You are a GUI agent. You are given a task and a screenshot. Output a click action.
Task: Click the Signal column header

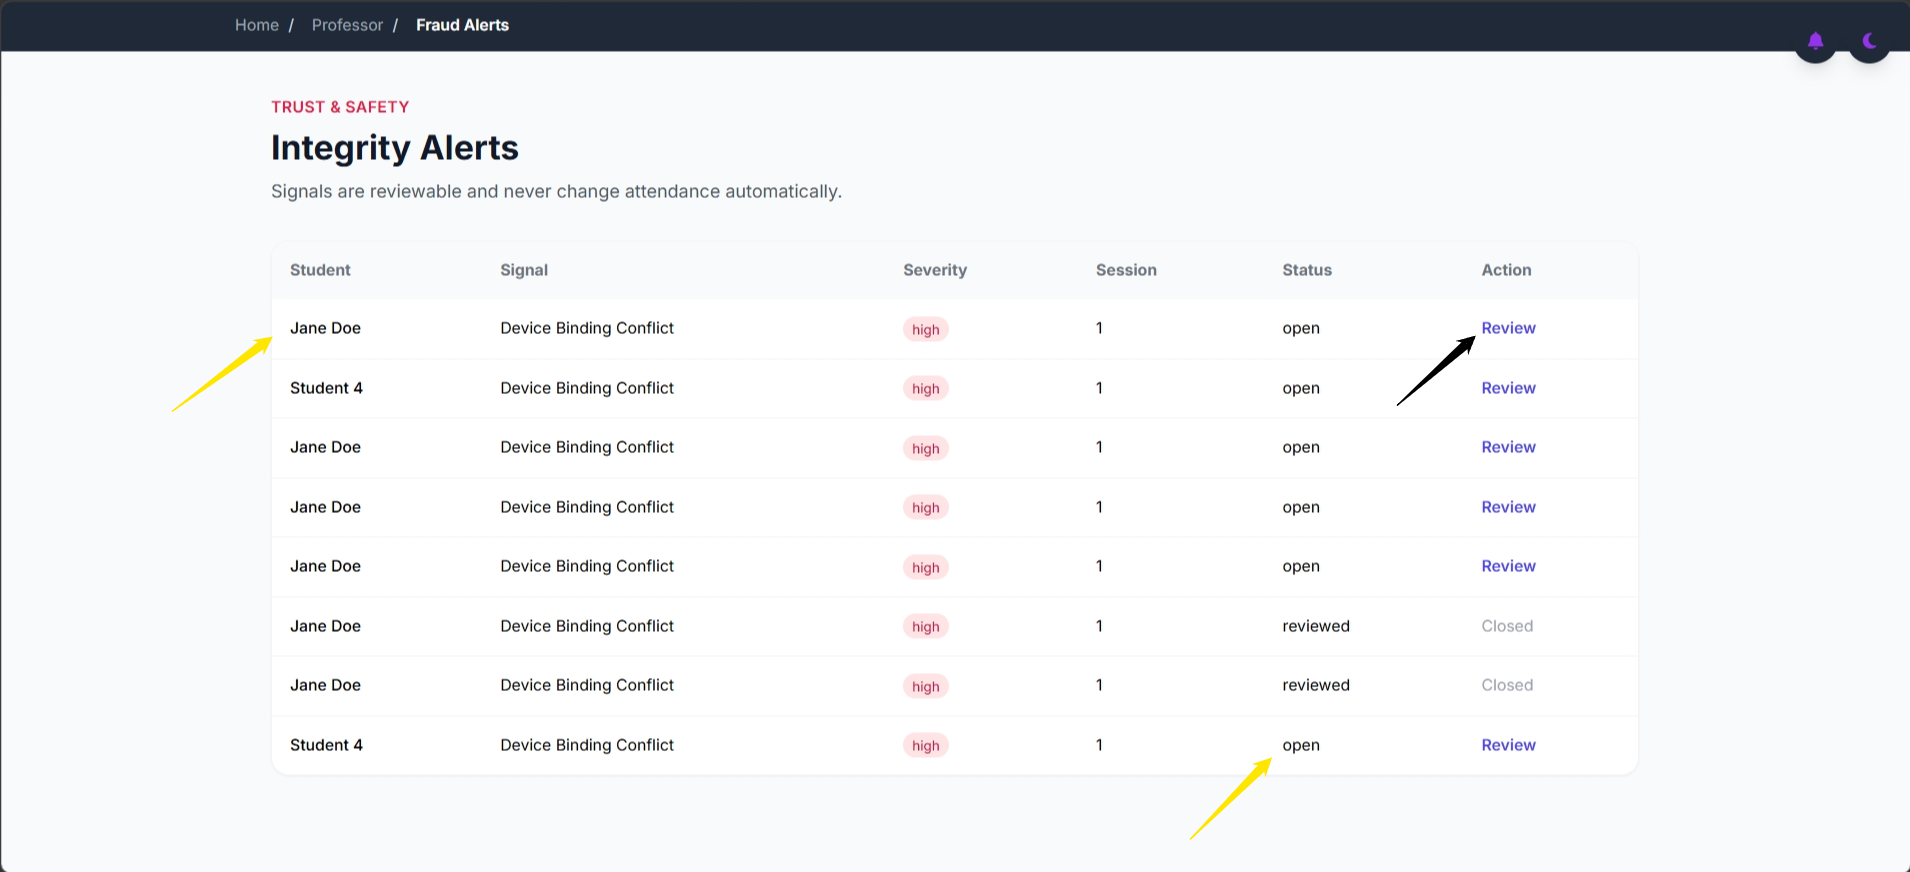(524, 270)
